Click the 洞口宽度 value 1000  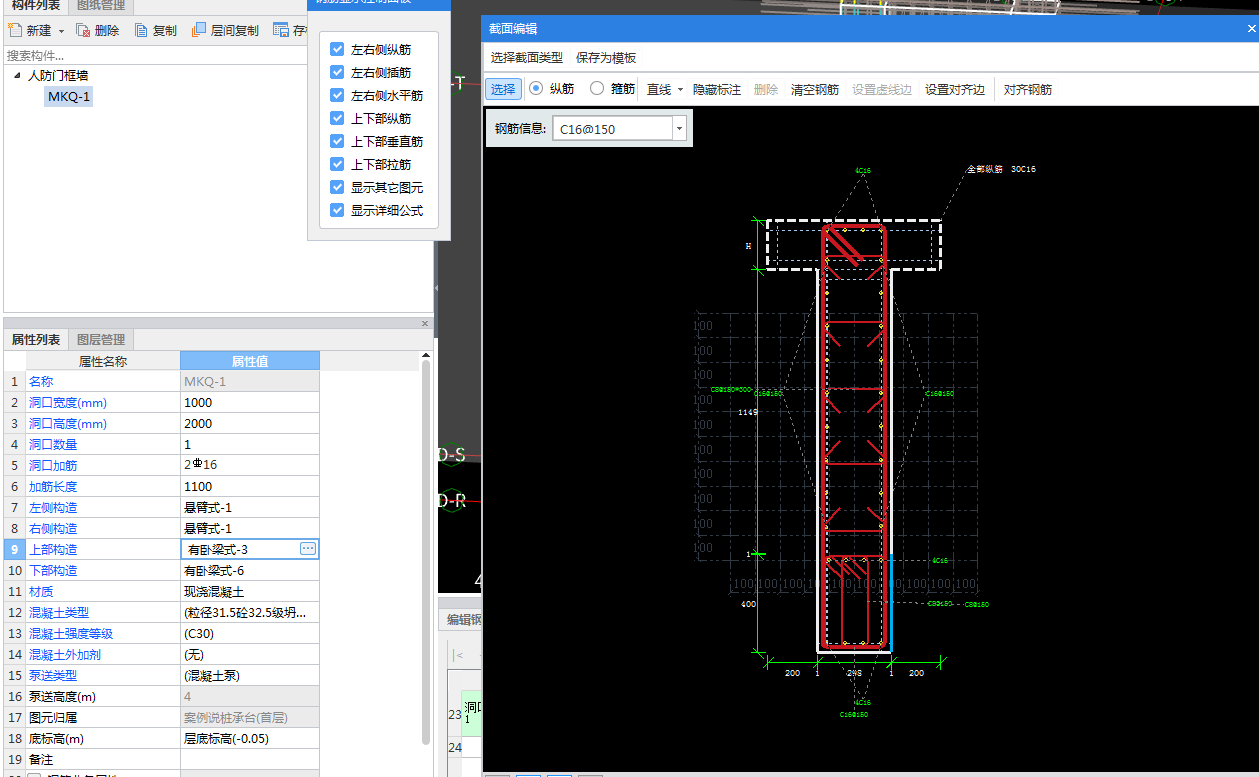[250, 402]
